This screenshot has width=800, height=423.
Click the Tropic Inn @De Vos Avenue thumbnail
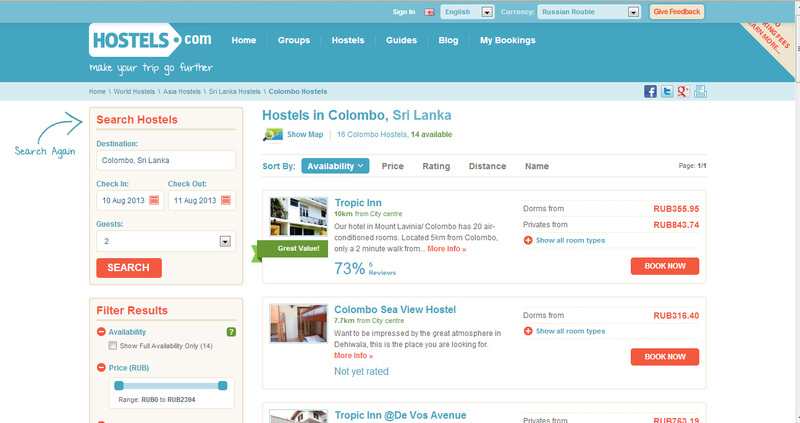point(298,416)
